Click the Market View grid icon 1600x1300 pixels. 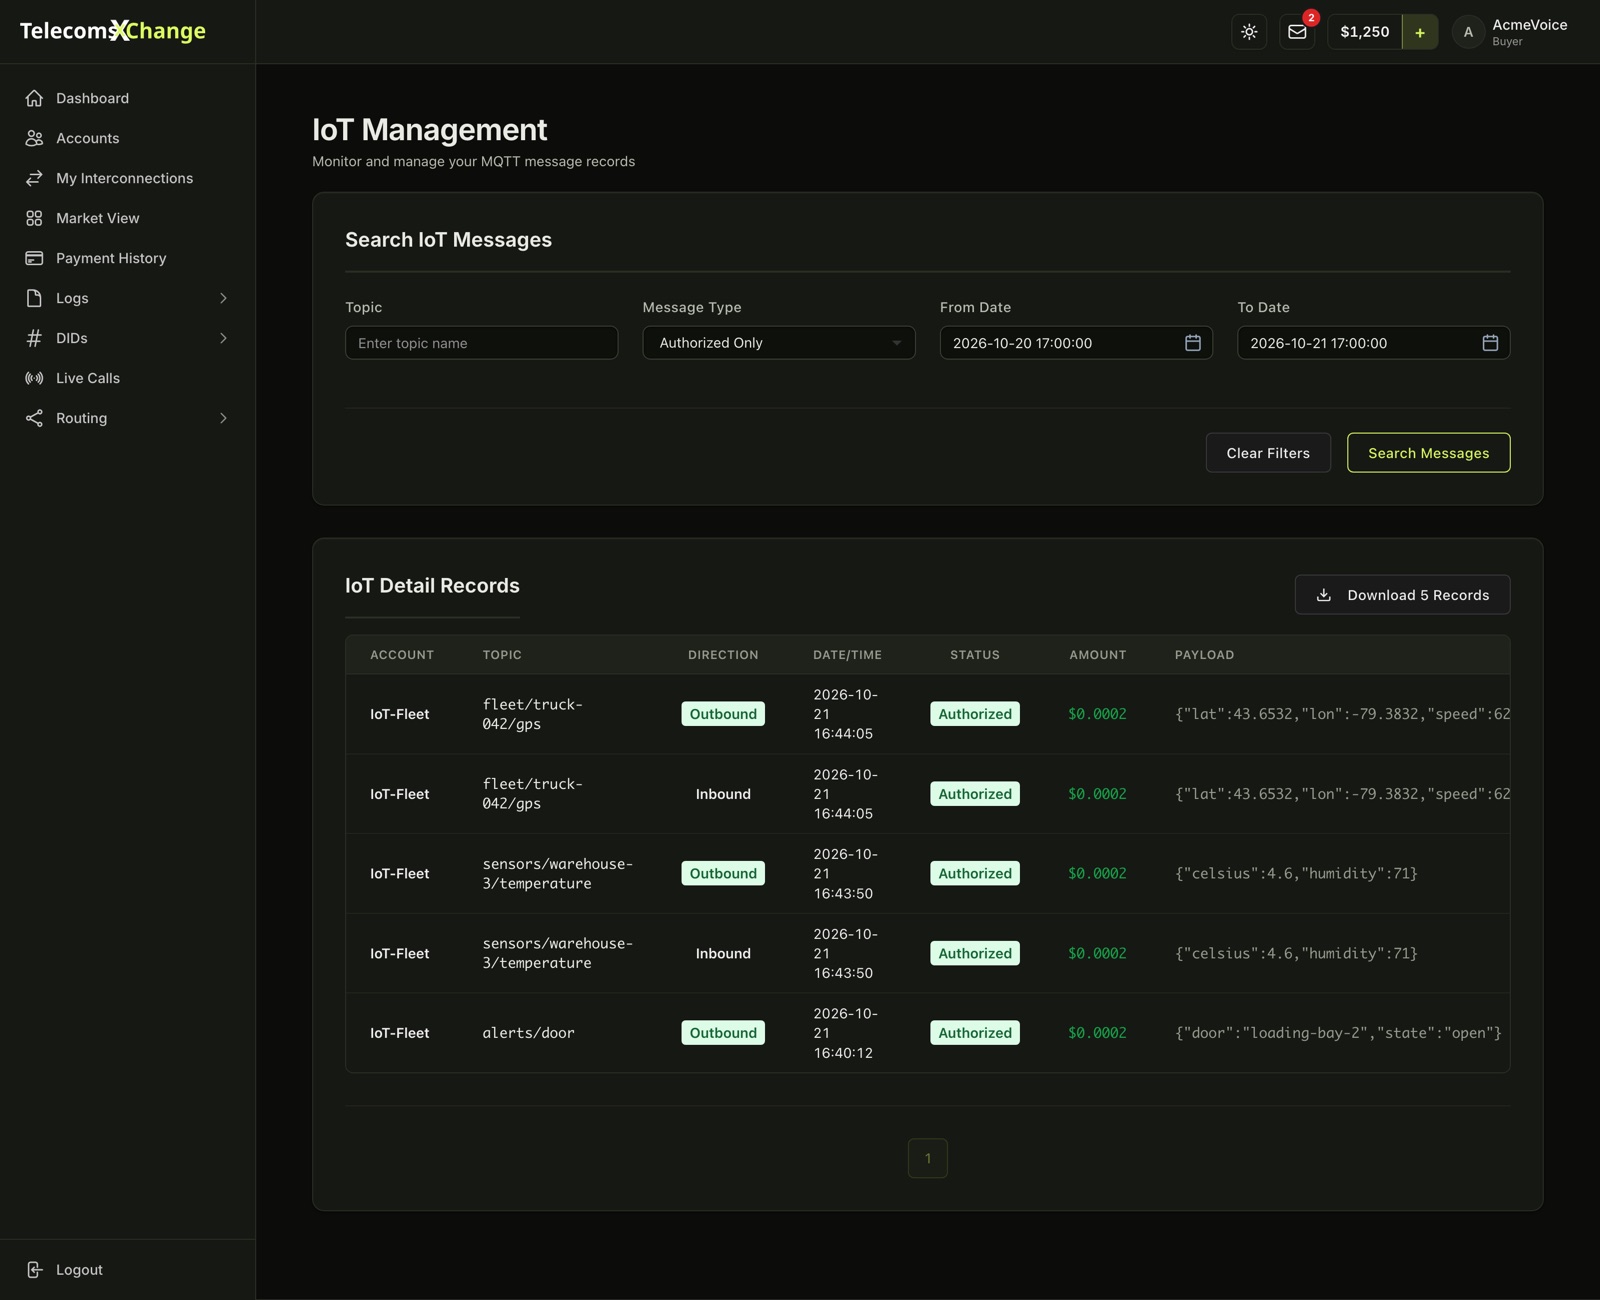point(34,218)
